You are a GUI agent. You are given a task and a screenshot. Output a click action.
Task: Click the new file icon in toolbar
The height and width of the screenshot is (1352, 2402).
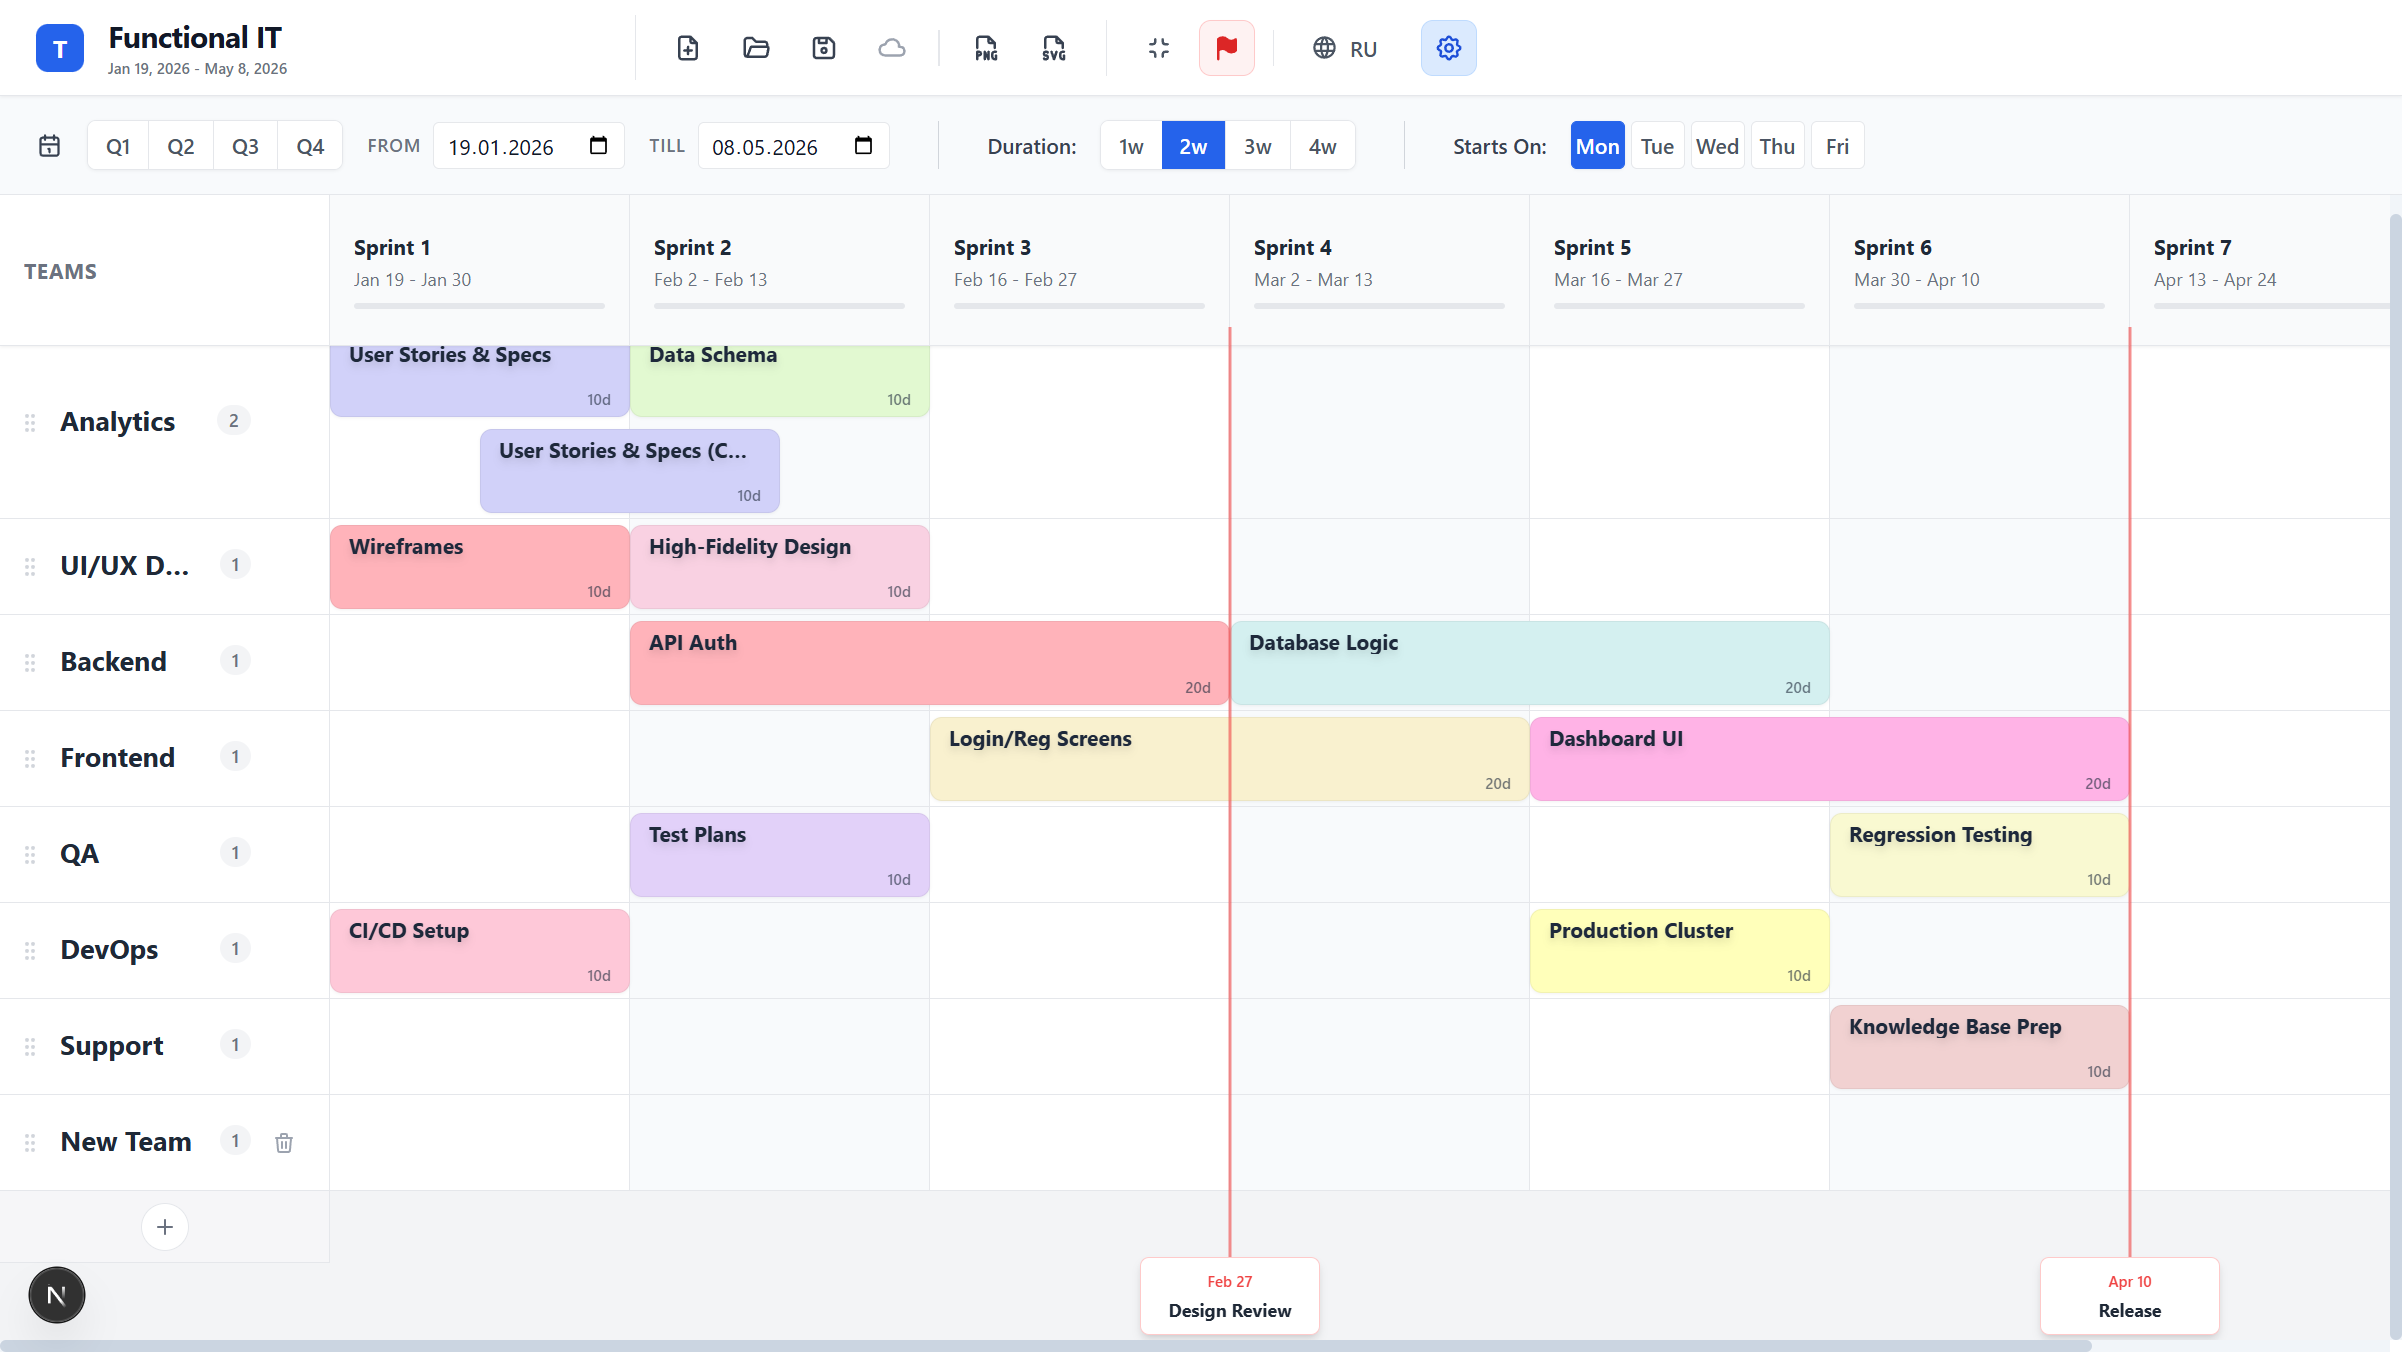click(687, 48)
